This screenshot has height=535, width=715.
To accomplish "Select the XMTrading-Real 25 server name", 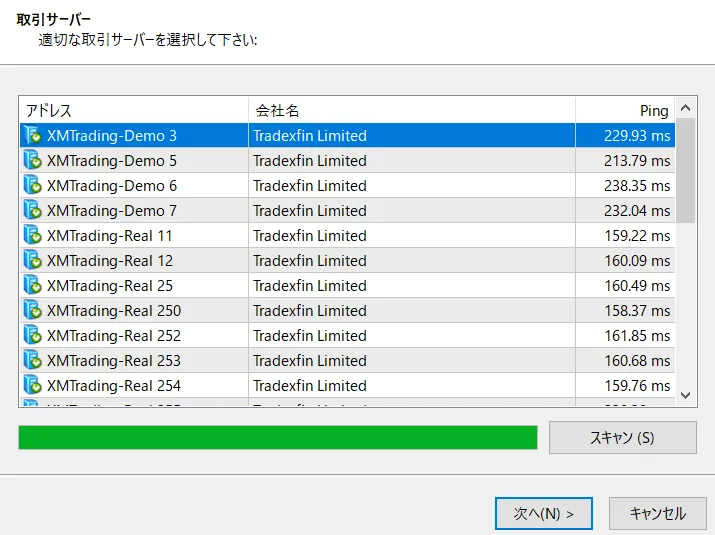I will [110, 286].
